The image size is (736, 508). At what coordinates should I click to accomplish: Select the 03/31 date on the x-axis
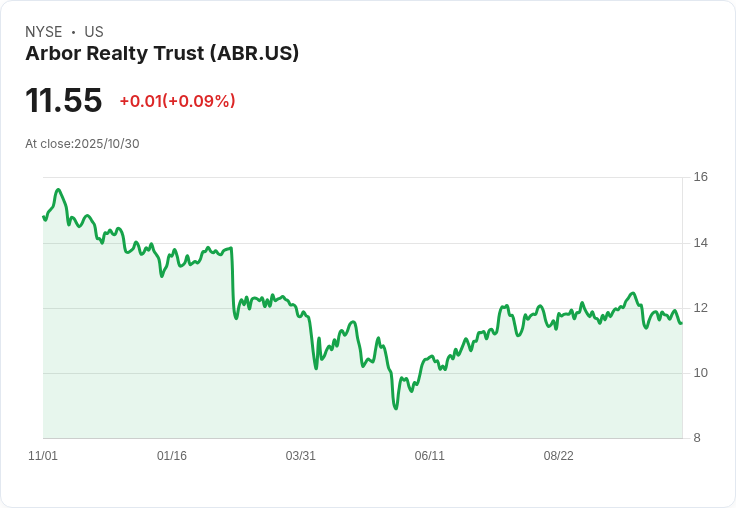pos(301,456)
